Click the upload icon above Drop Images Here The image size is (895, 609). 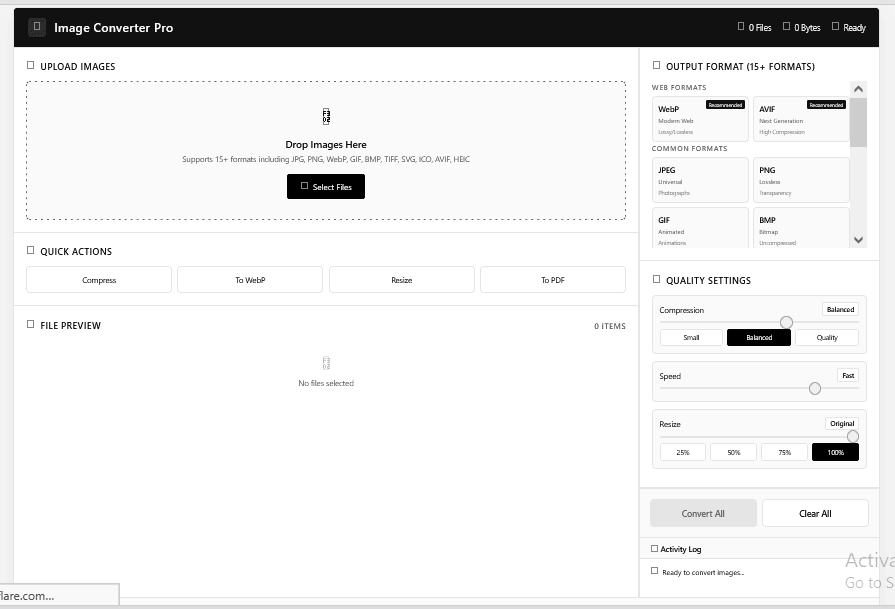(x=326, y=116)
